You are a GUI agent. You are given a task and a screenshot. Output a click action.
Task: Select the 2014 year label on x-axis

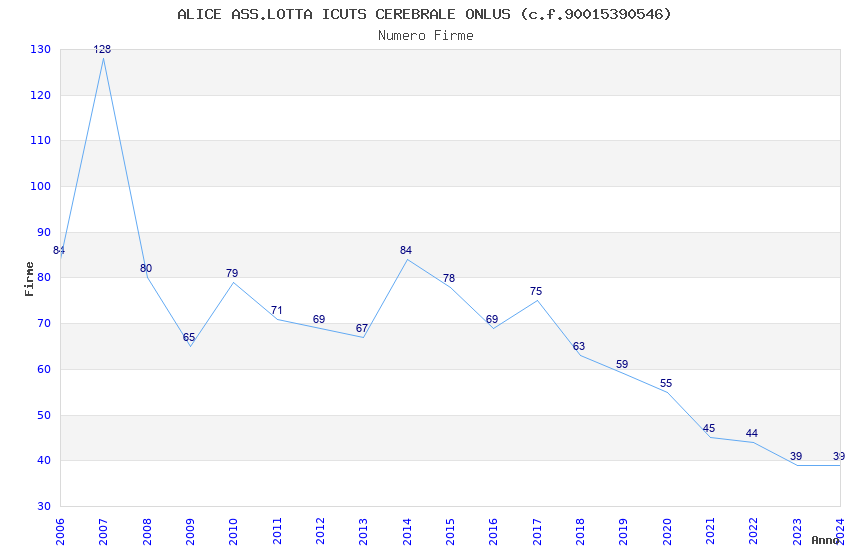[407, 531]
